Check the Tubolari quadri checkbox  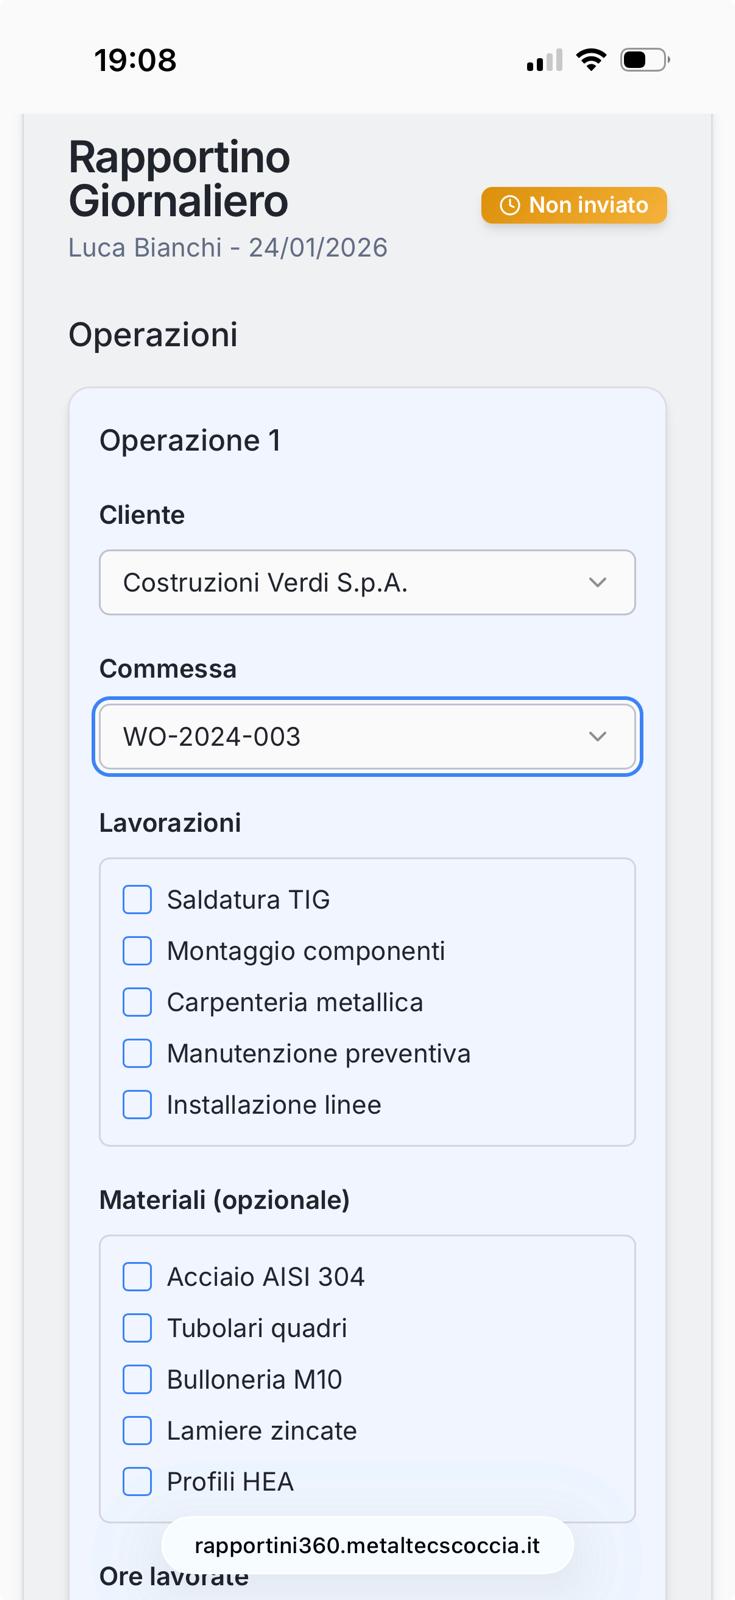(137, 1328)
